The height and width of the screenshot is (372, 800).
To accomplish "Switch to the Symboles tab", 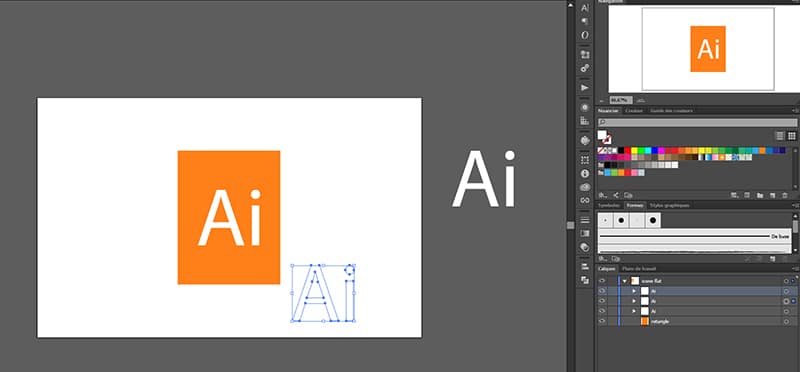I will pyautogui.click(x=609, y=205).
